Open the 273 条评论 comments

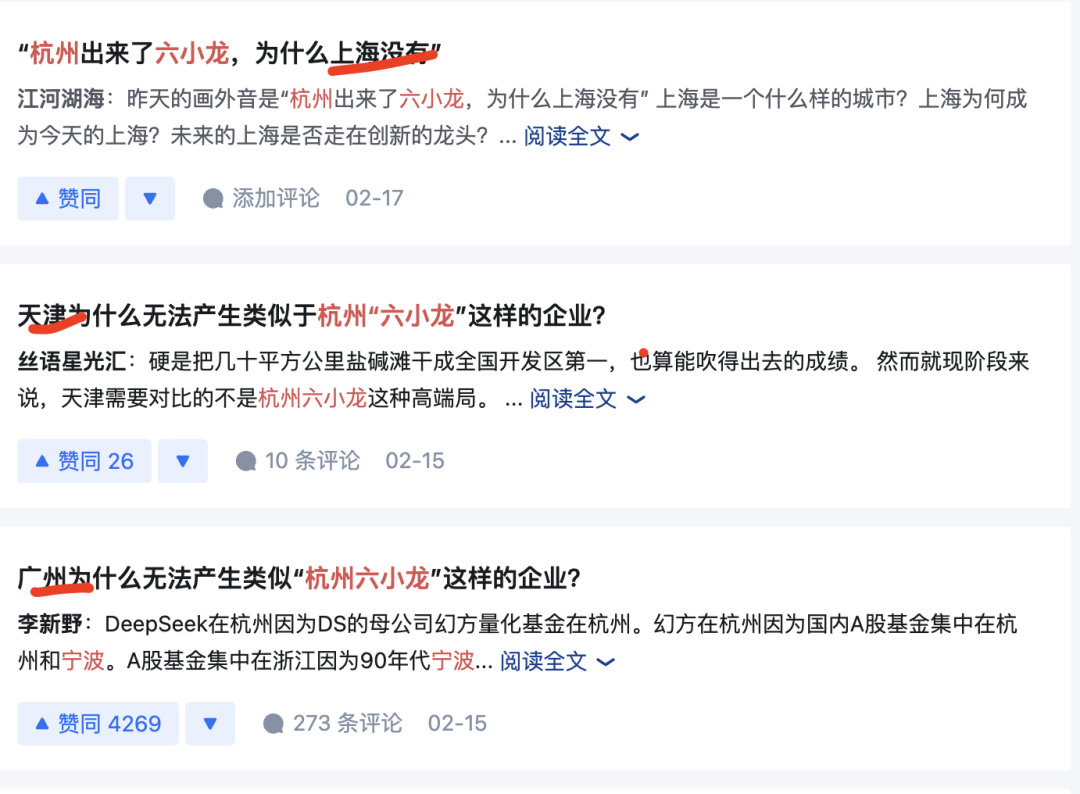coord(332,723)
